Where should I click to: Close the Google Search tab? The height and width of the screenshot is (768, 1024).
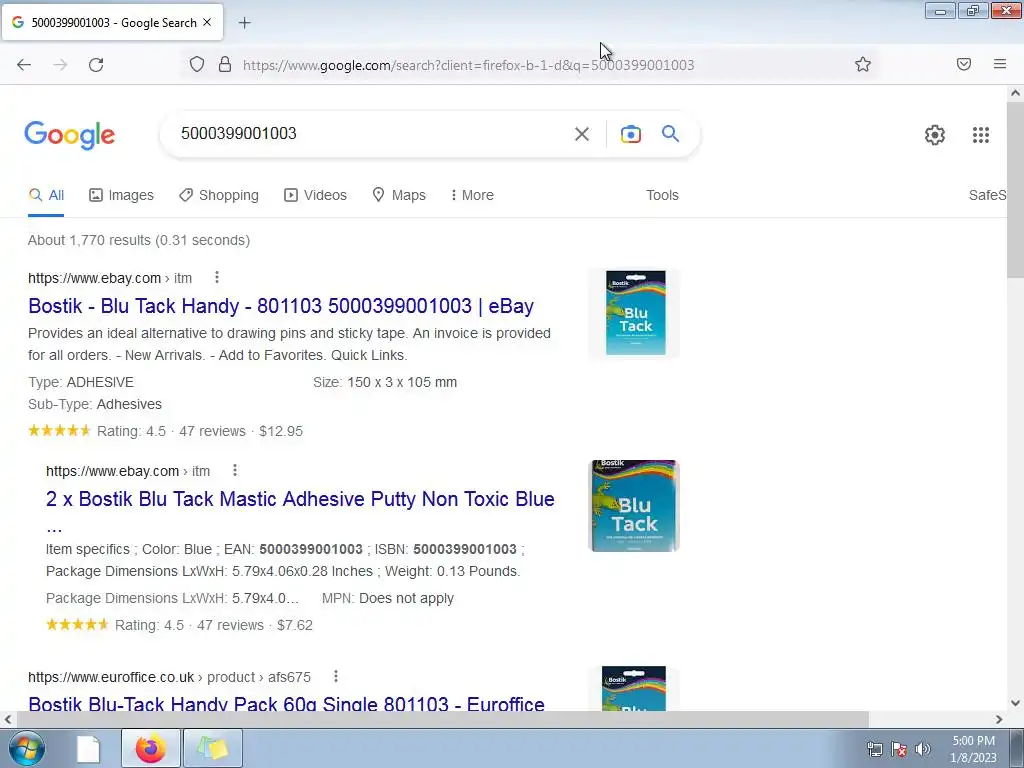207,22
